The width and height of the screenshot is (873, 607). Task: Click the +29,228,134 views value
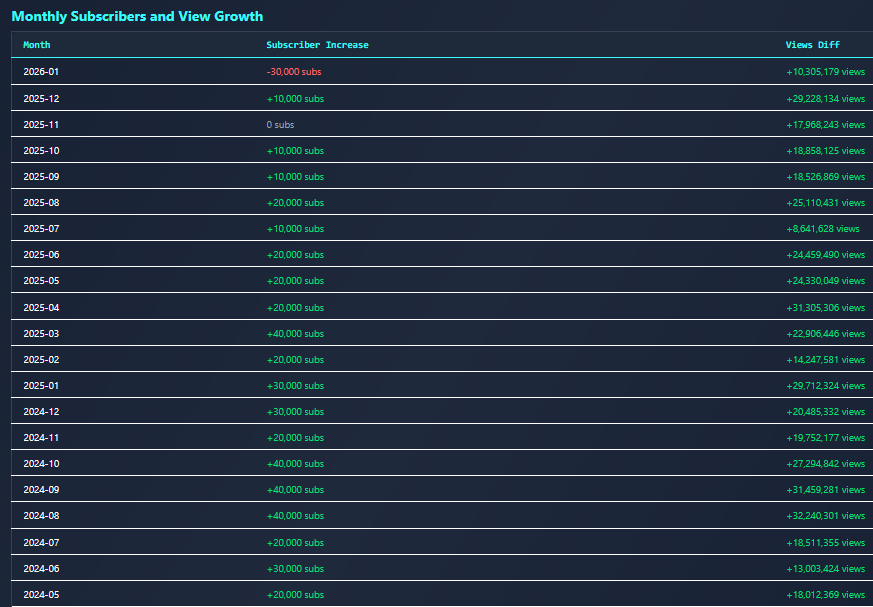click(826, 99)
